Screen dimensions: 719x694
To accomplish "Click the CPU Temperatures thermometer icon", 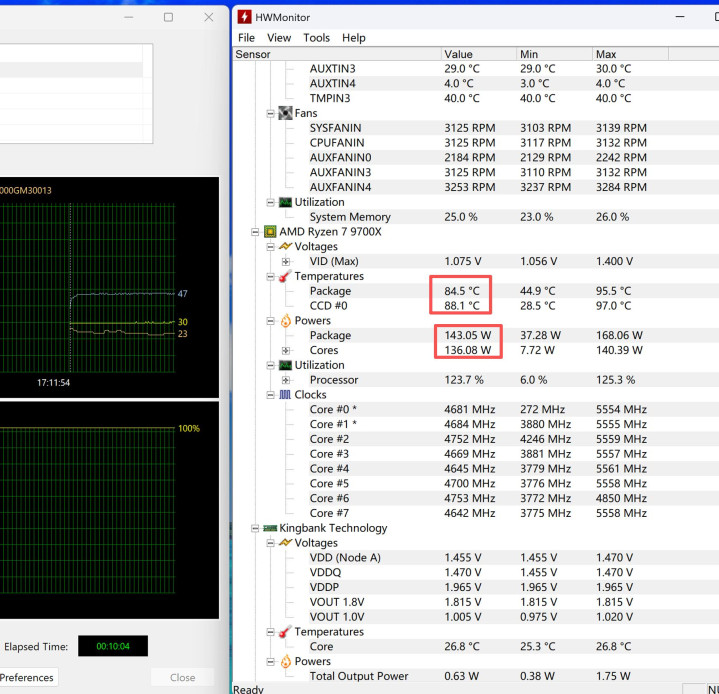I will point(285,276).
